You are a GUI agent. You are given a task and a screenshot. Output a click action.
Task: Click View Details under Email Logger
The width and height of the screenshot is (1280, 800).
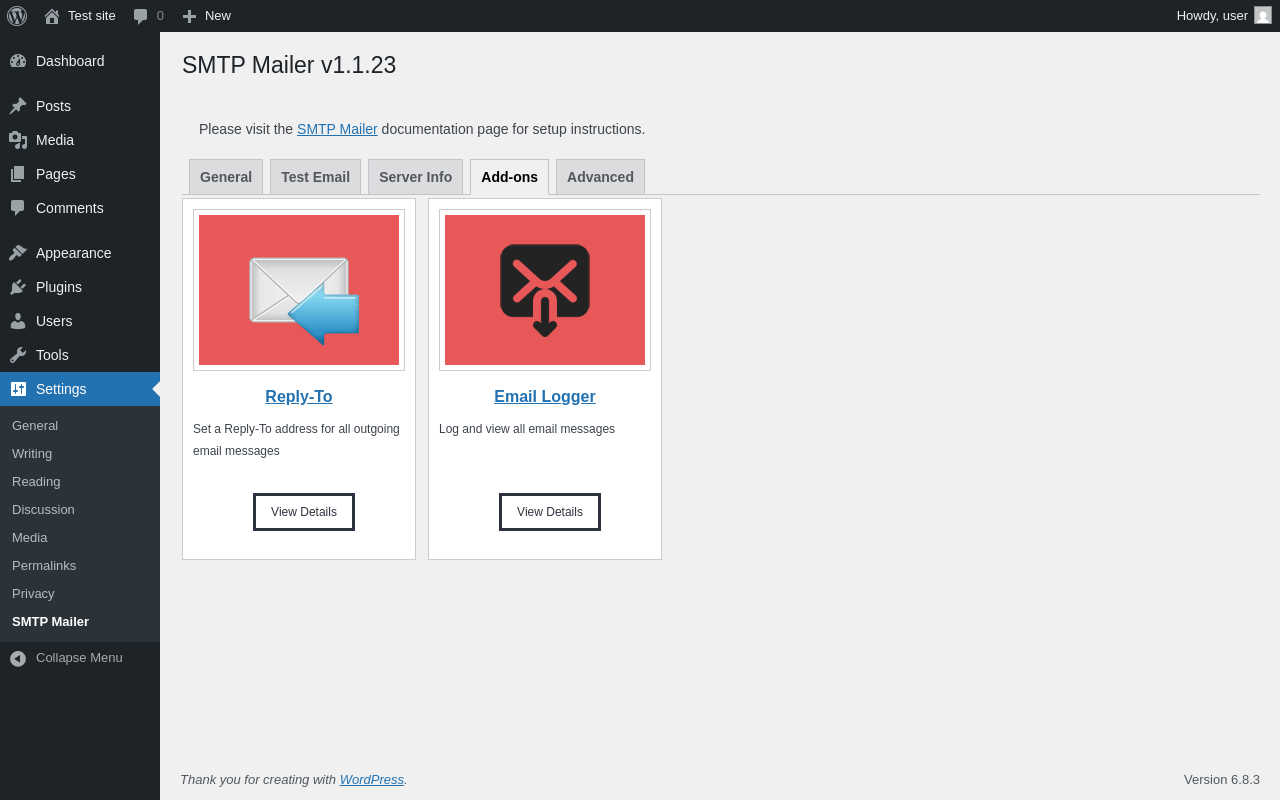pyautogui.click(x=550, y=512)
